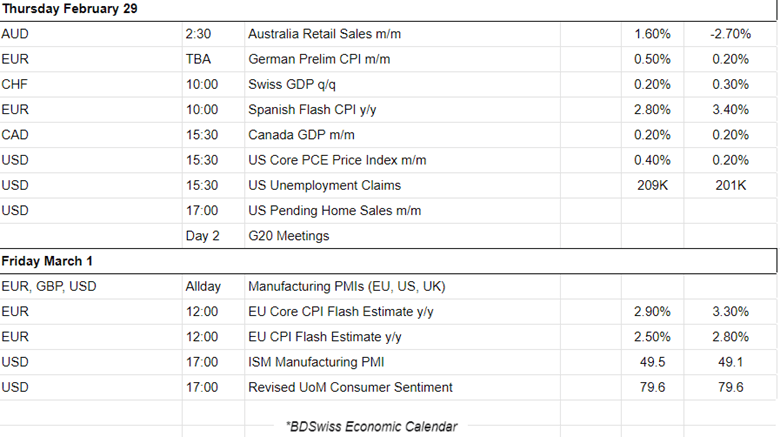Select the US Pending Home Sales cell
The width and height of the screenshot is (780, 437).
334,210
